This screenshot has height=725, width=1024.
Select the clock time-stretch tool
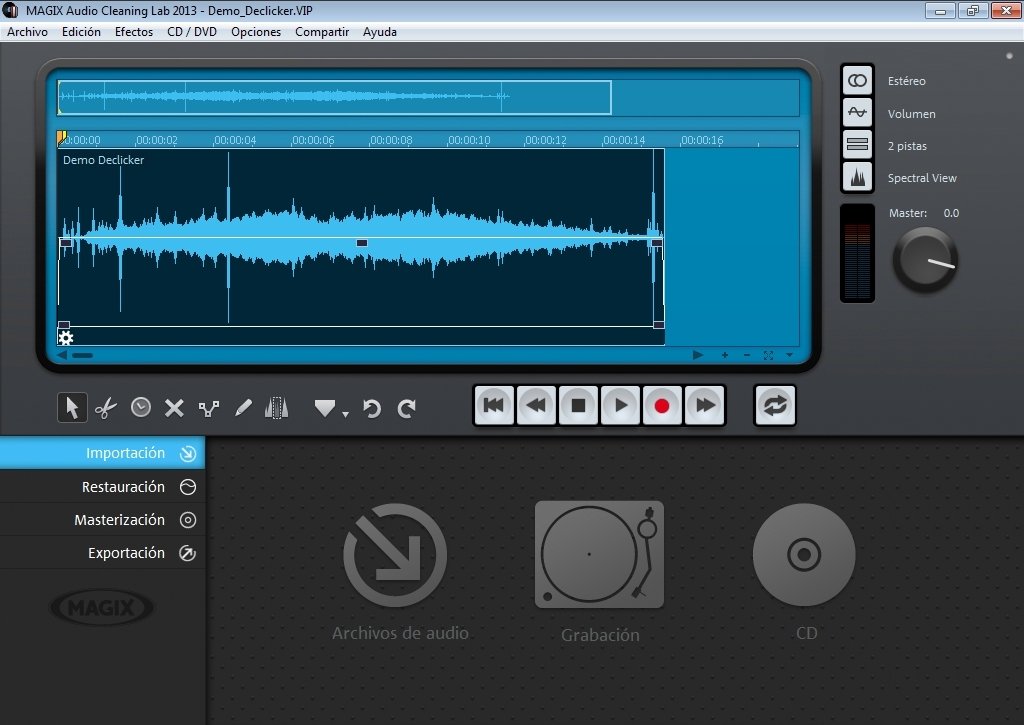(x=140, y=408)
